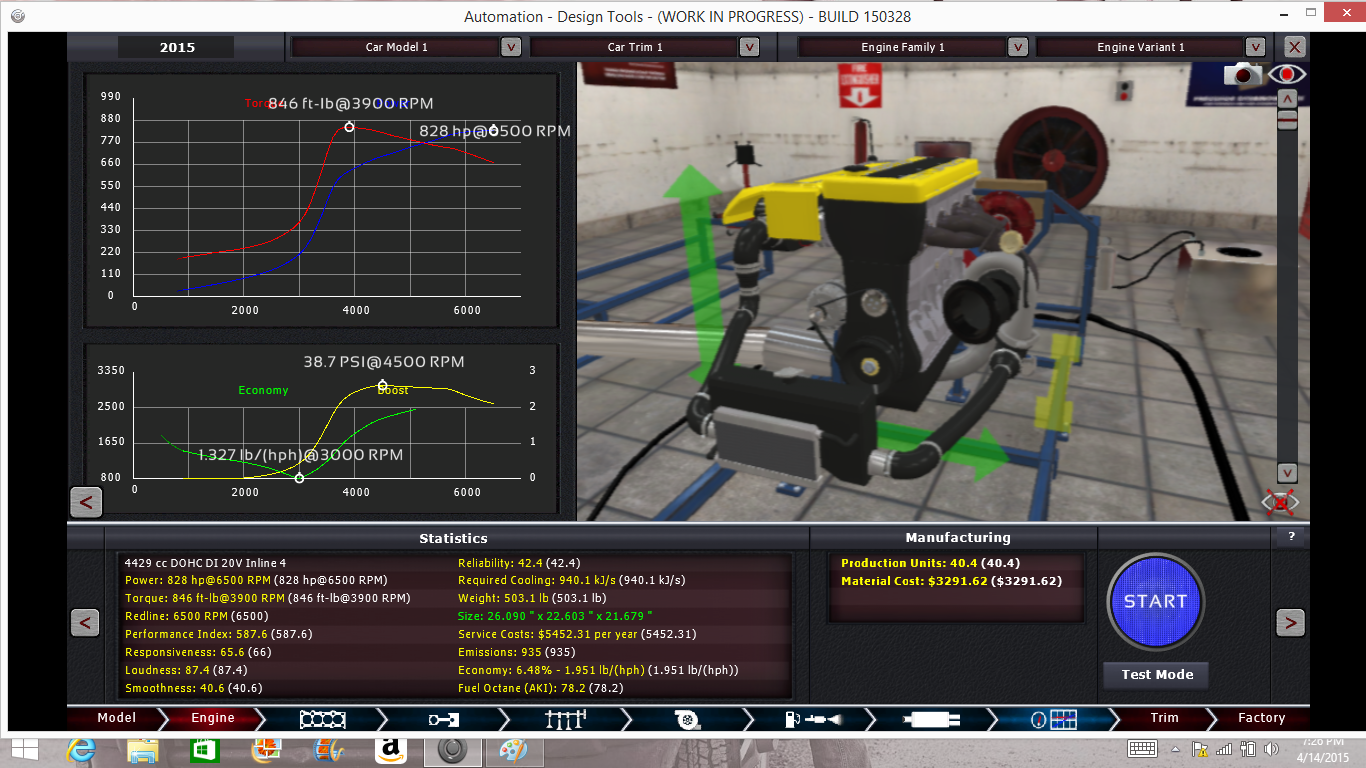Screen dimensions: 1366x768
Task: Open File Explorer from the taskbar
Action: (143, 749)
